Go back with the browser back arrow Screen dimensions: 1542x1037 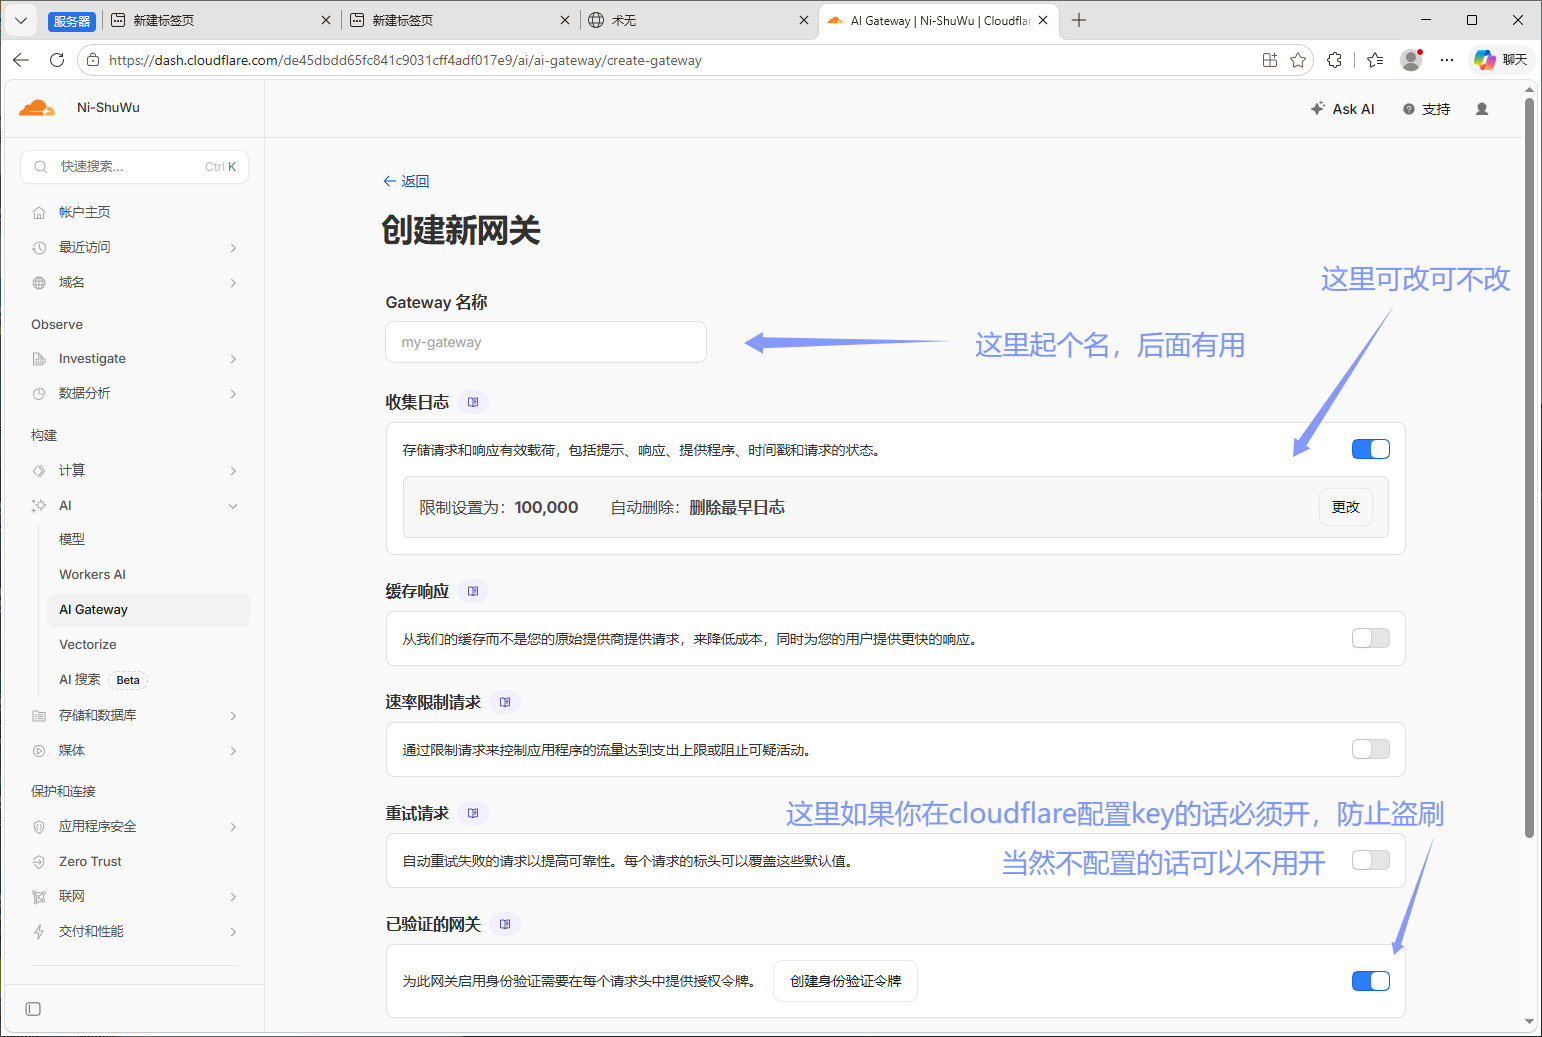click(21, 60)
